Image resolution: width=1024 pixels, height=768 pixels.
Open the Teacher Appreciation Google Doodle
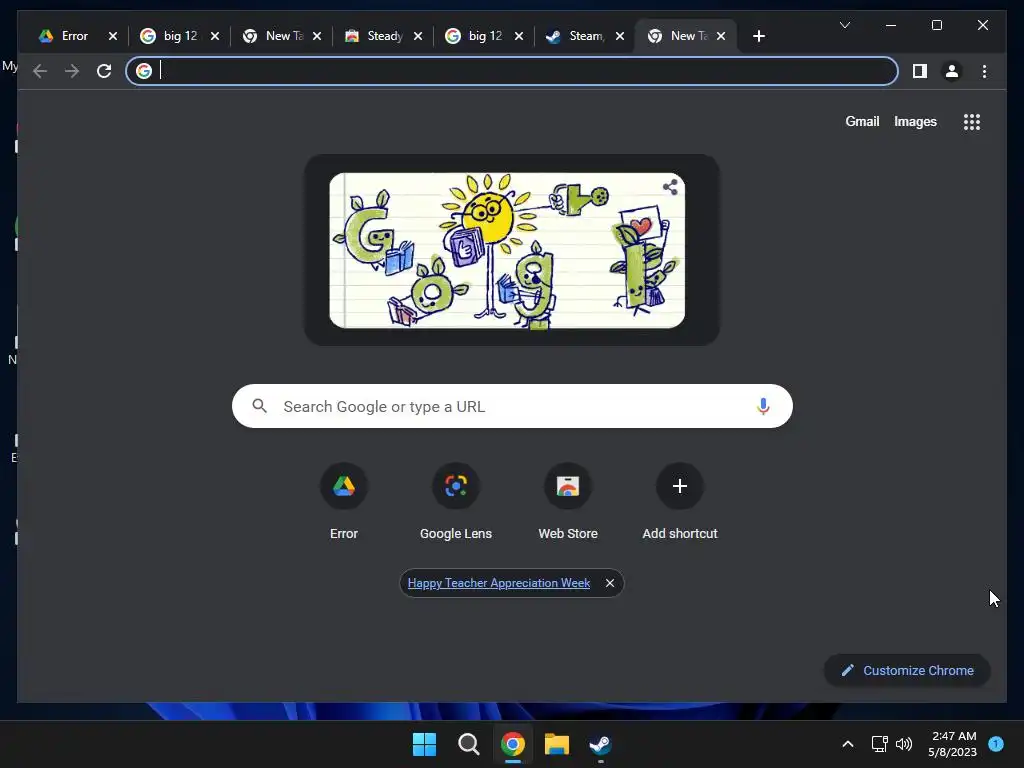click(507, 250)
